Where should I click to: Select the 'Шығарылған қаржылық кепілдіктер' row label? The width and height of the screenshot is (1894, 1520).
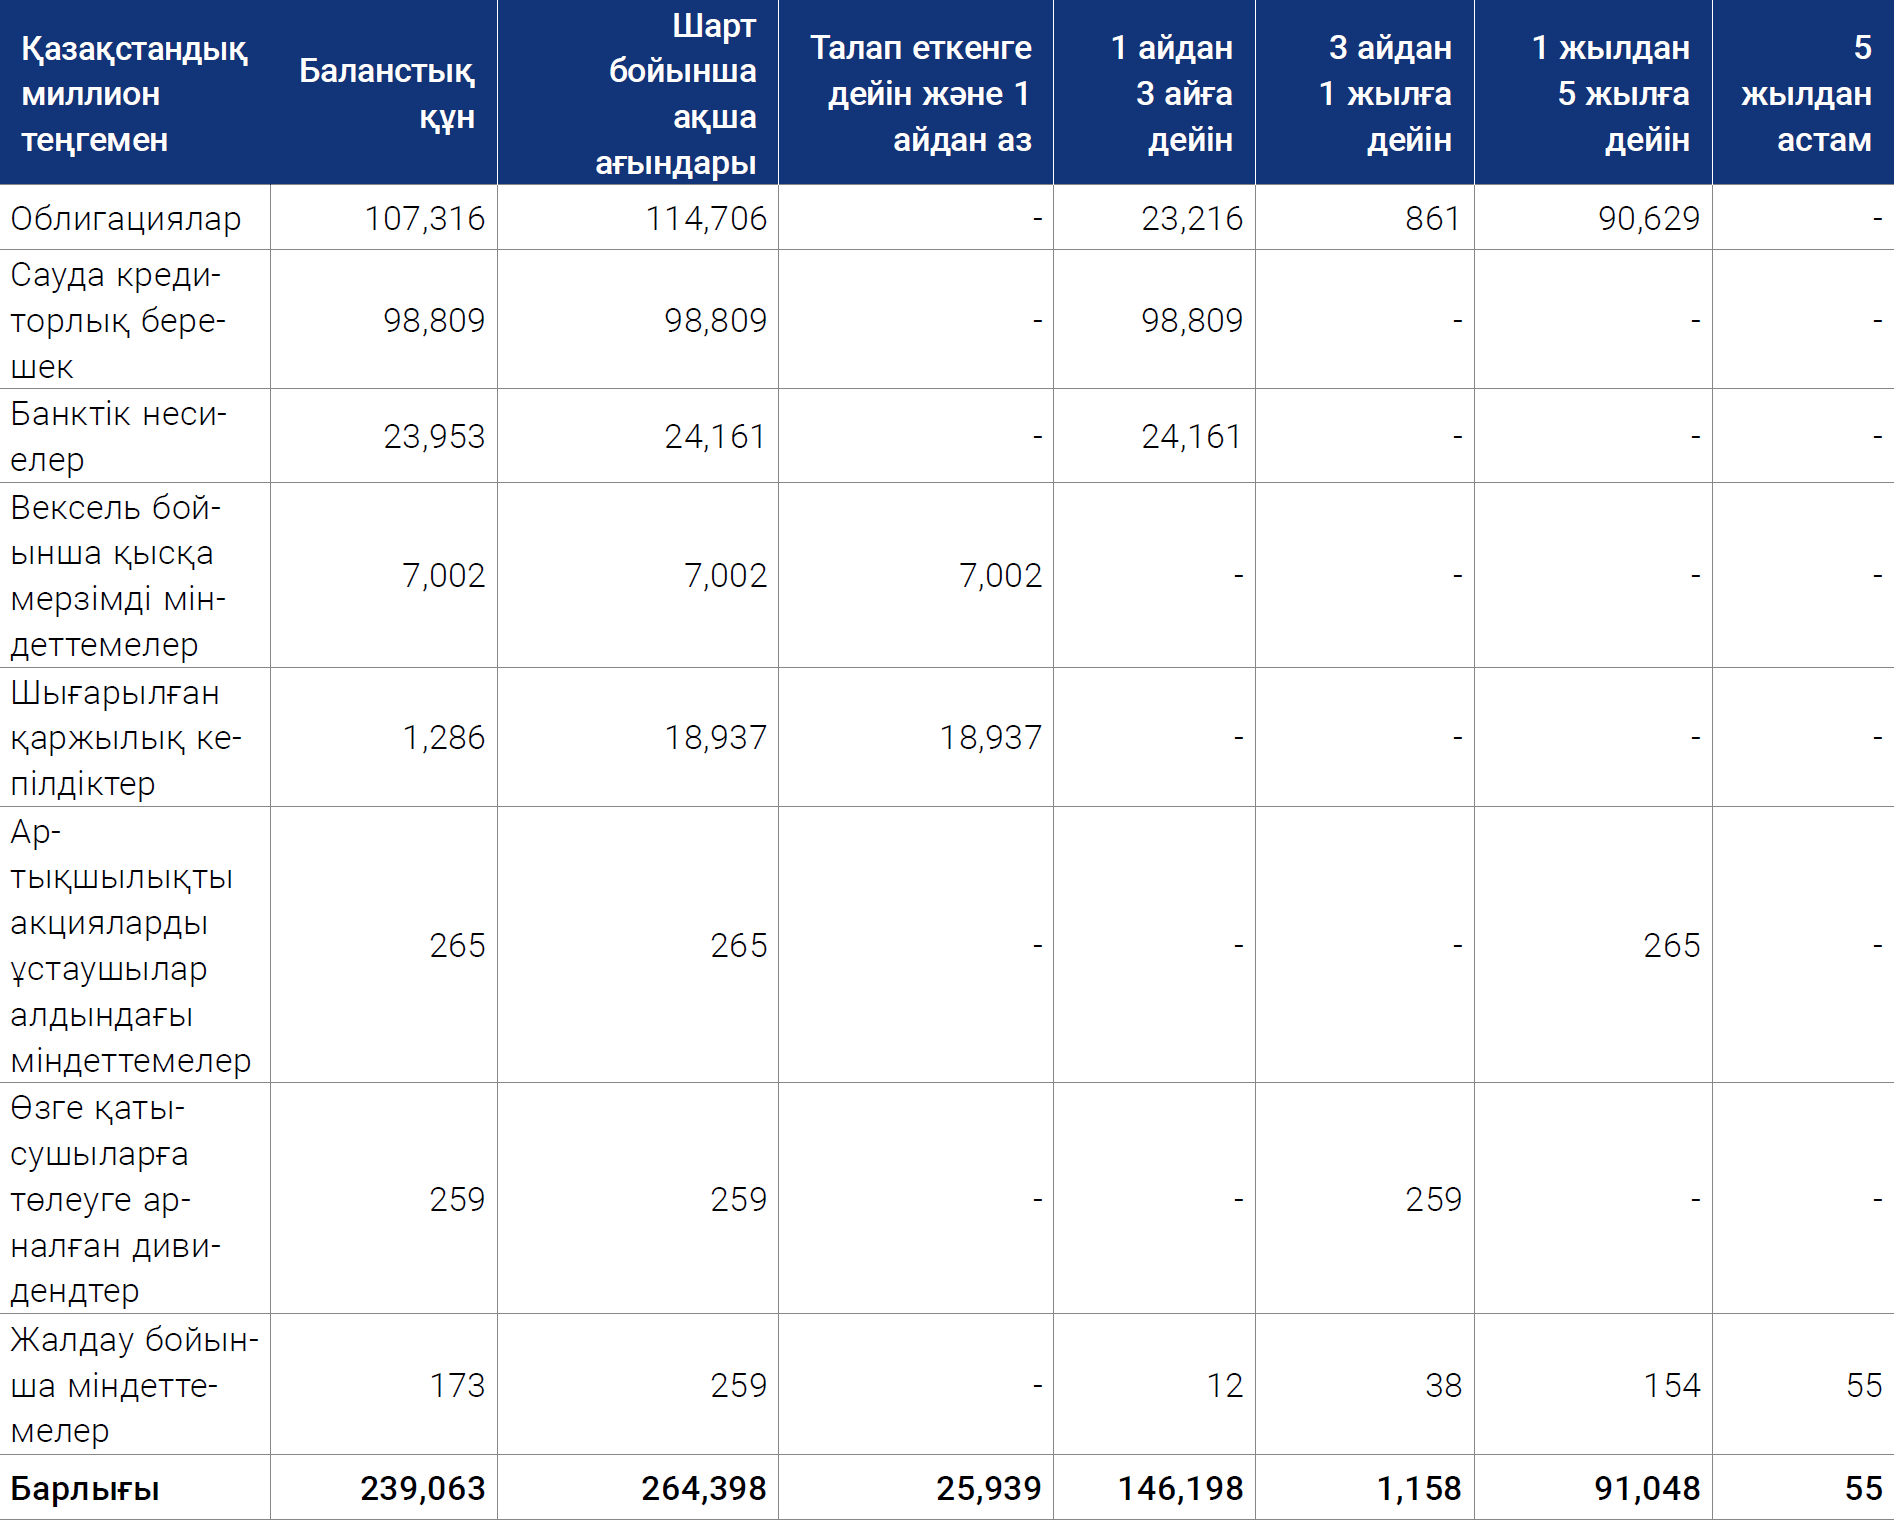(x=126, y=738)
